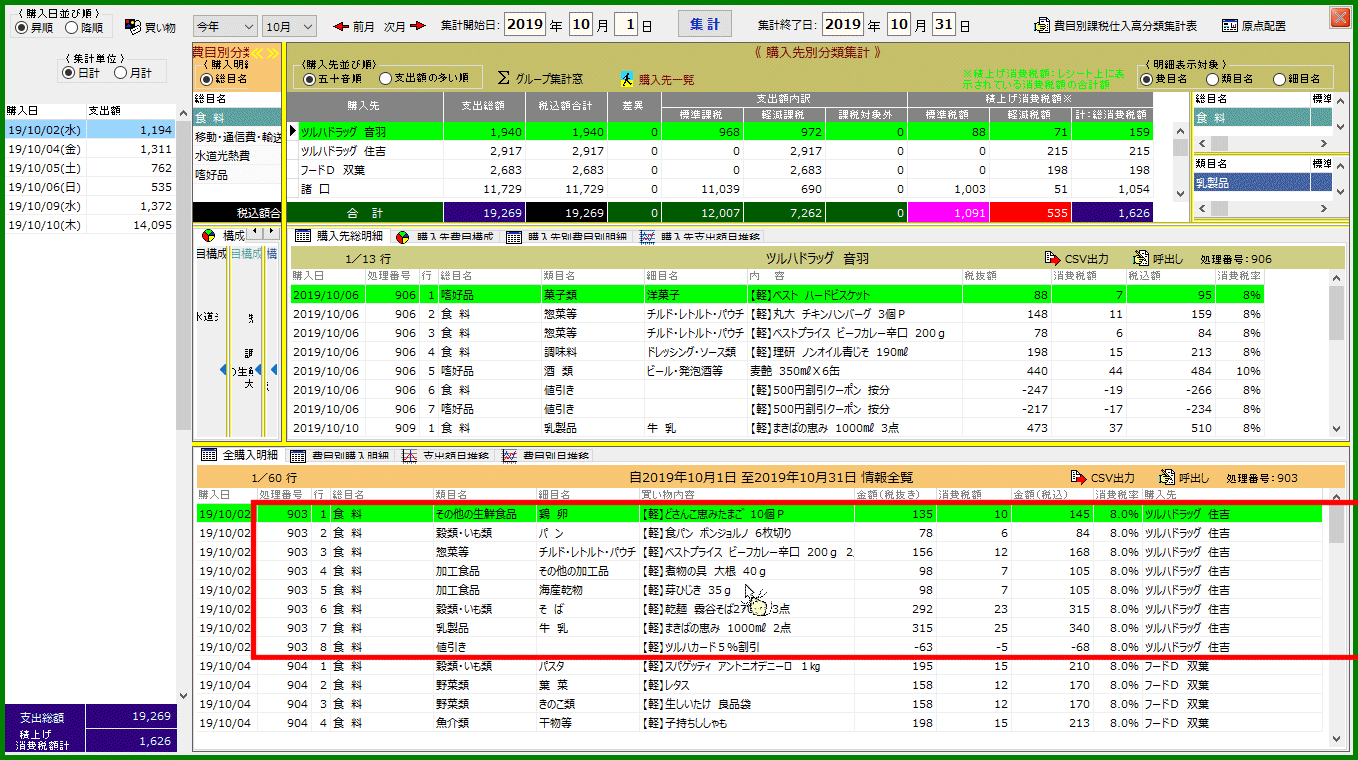Viewport: 1358px width, 760px height.
Task: Collapse 費目別分類 panel with yellow chevrons
Action: point(264,51)
